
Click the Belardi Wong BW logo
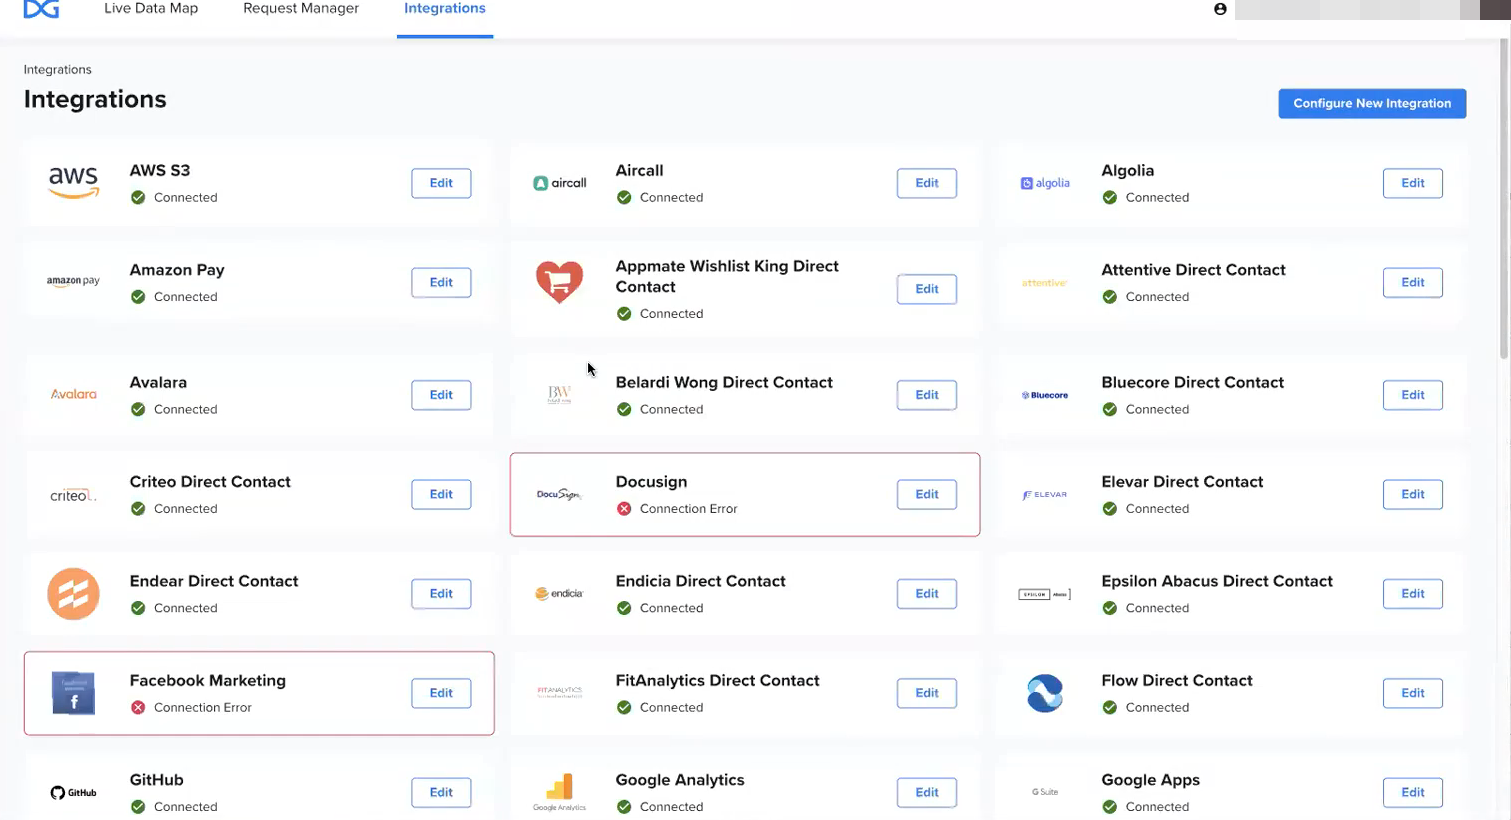pyautogui.click(x=559, y=395)
